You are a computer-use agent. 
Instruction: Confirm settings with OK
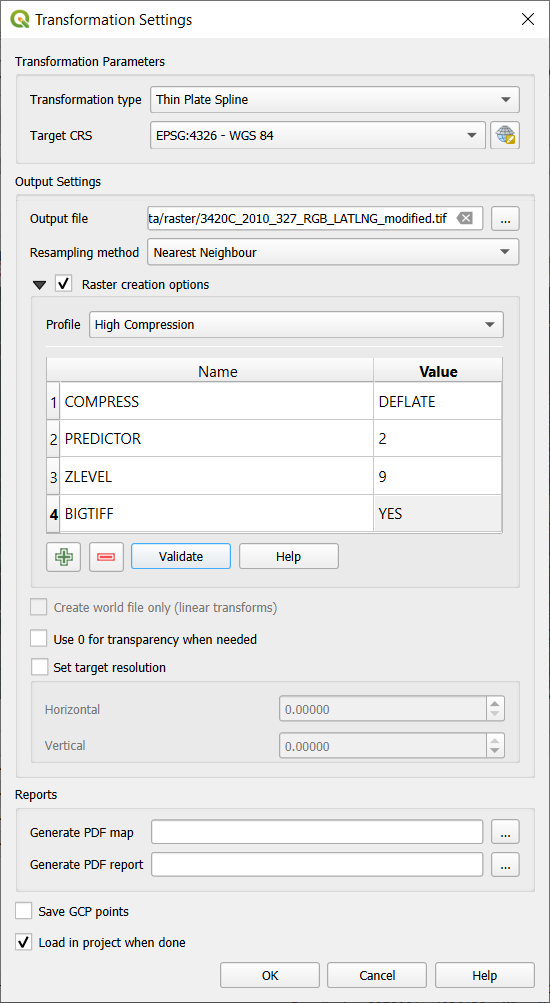click(270, 975)
